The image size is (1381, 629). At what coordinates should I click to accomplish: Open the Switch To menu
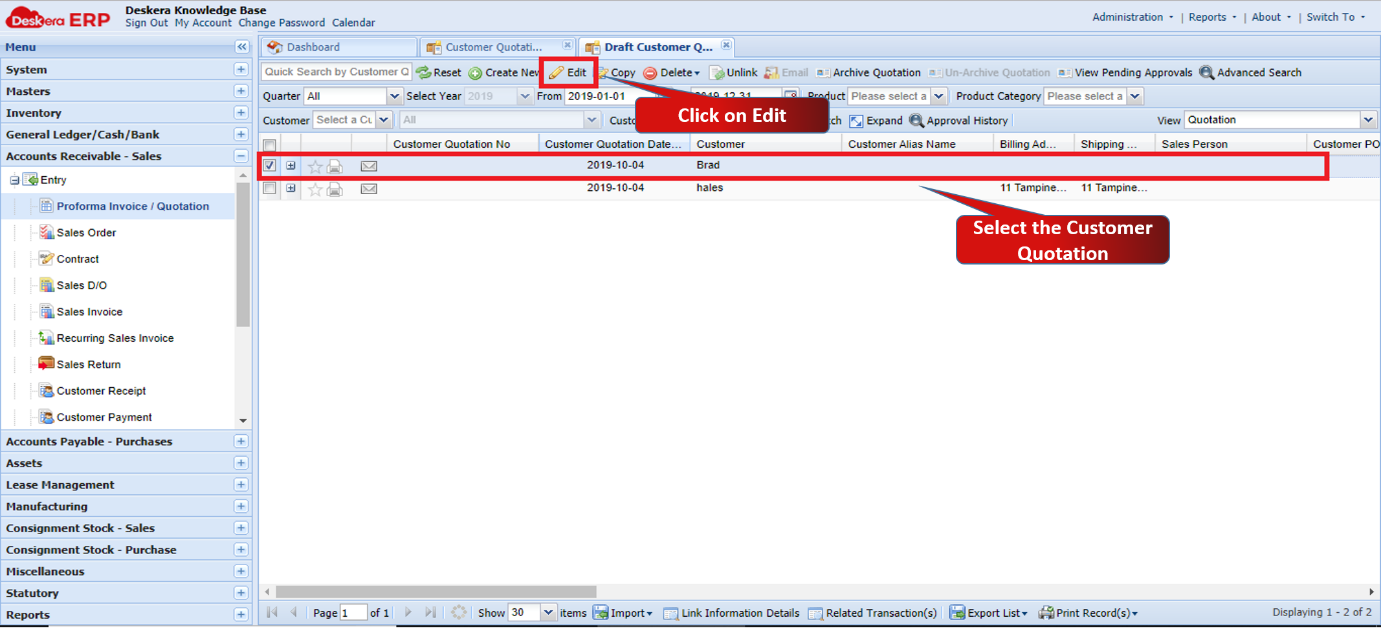[1336, 17]
